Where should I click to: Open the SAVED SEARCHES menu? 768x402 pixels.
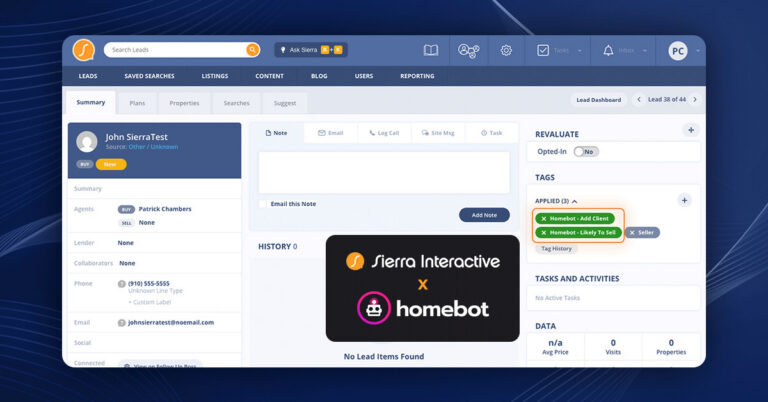149,76
